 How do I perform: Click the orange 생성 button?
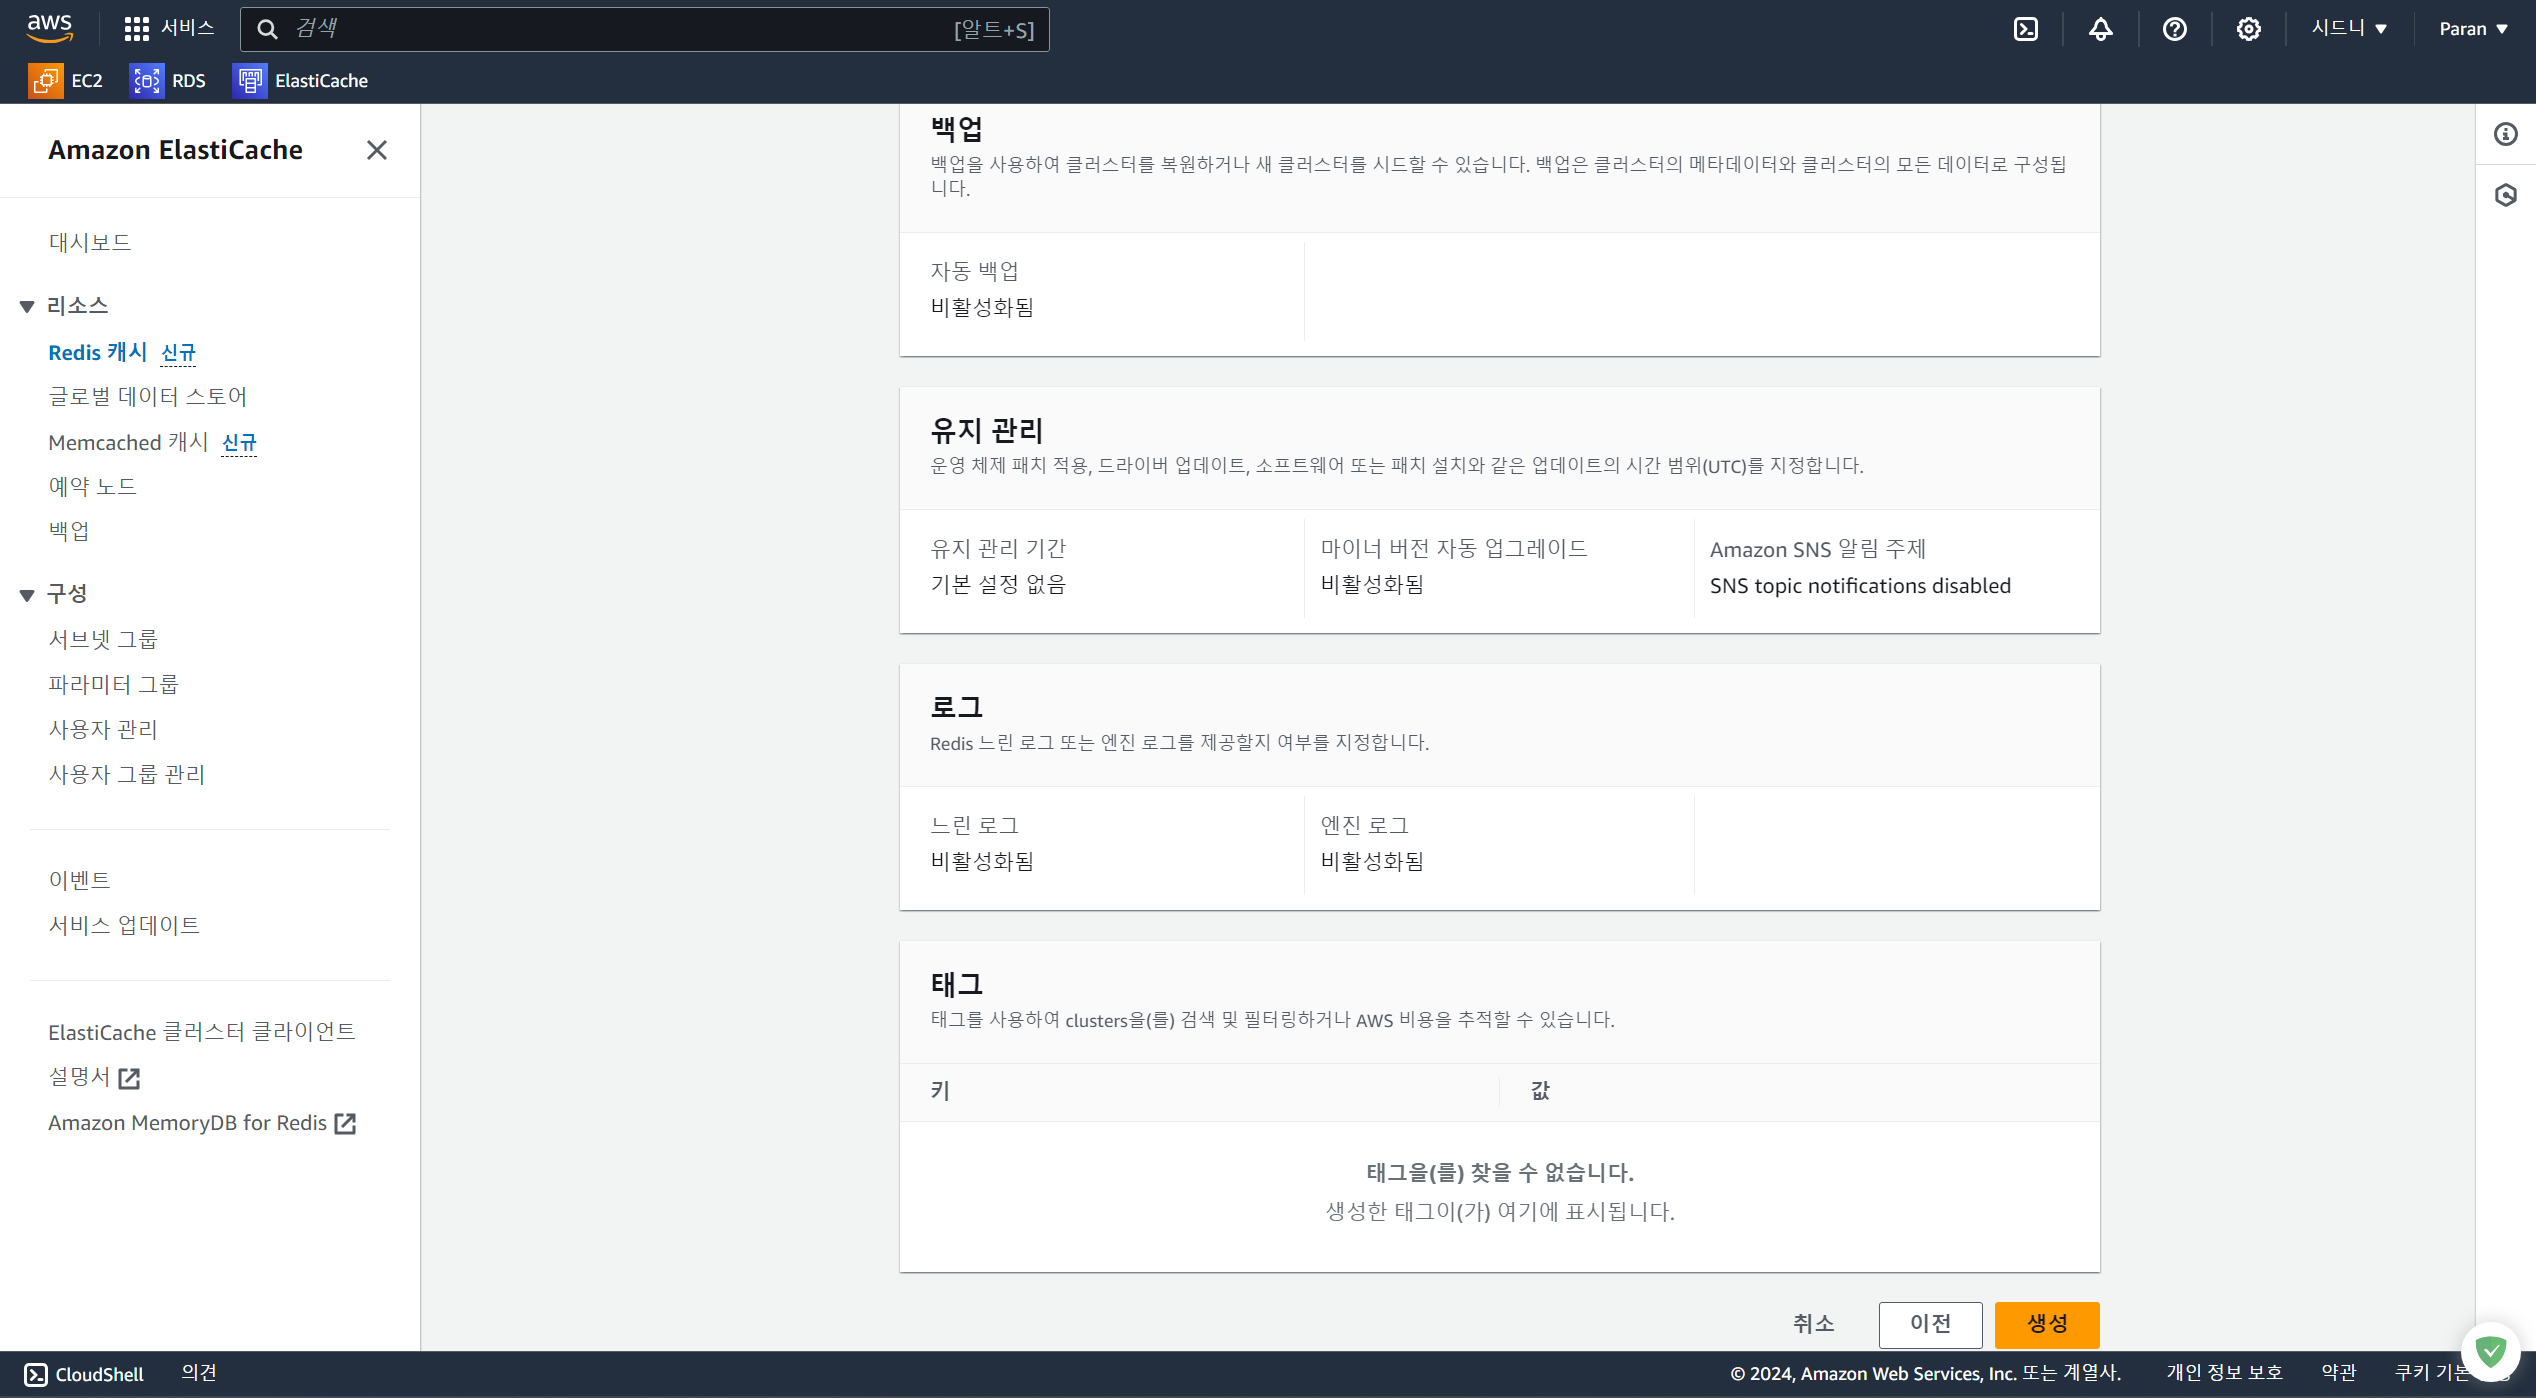(x=2047, y=1324)
